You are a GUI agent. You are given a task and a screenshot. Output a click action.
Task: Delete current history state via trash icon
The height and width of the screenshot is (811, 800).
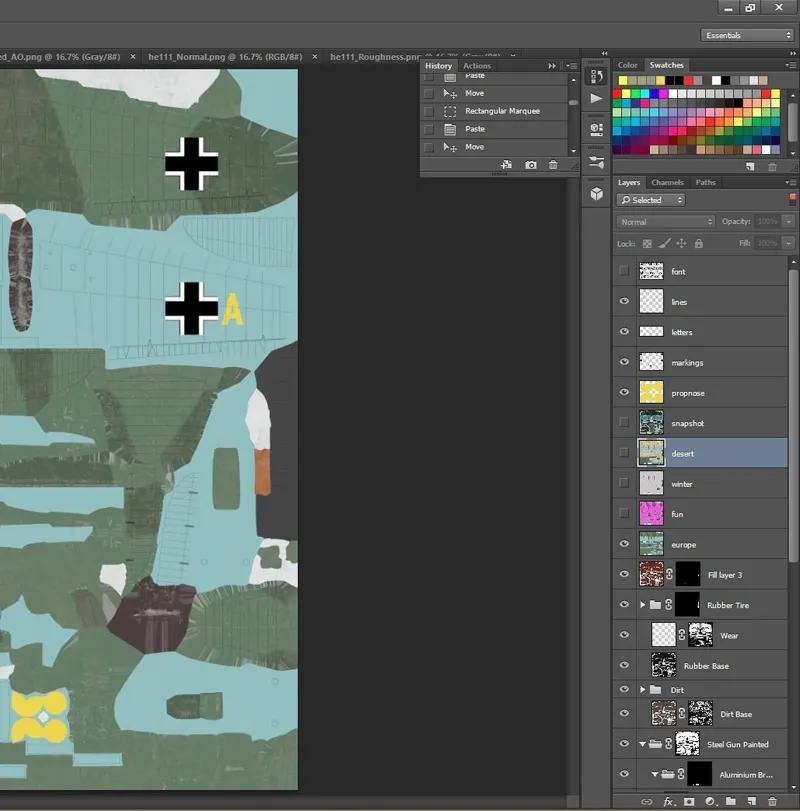[x=553, y=165]
